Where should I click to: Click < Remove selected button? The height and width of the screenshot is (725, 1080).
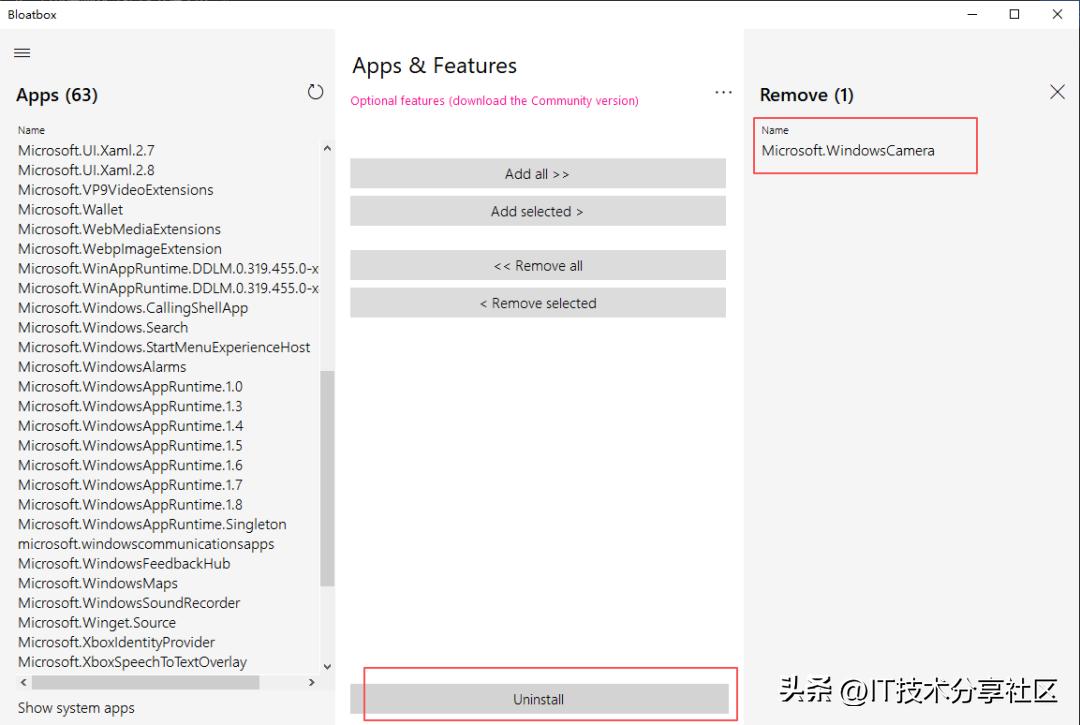coord(538,303)
